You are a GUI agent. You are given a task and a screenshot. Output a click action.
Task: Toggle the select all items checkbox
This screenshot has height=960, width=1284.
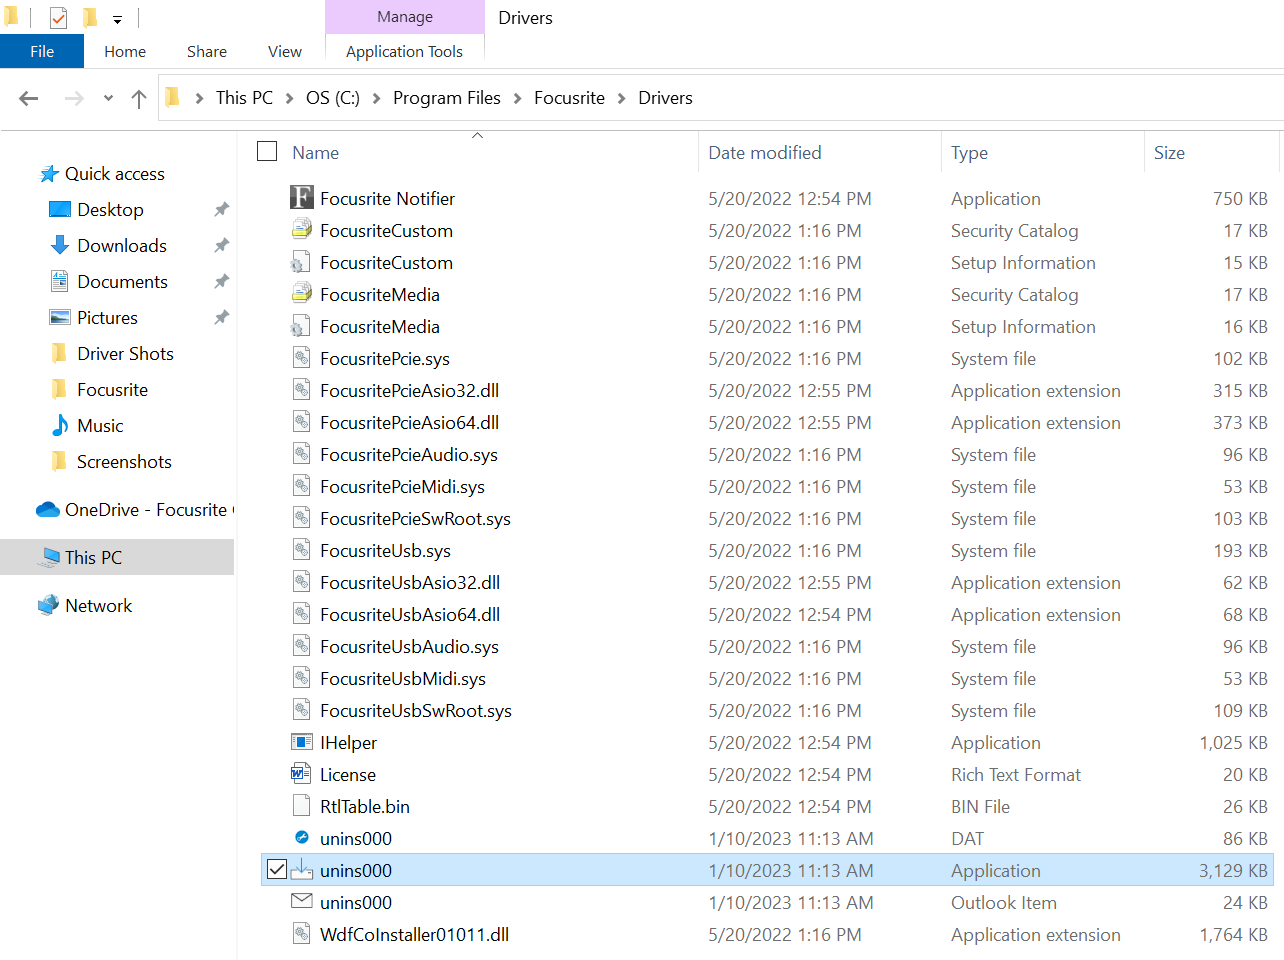(267, 151)
